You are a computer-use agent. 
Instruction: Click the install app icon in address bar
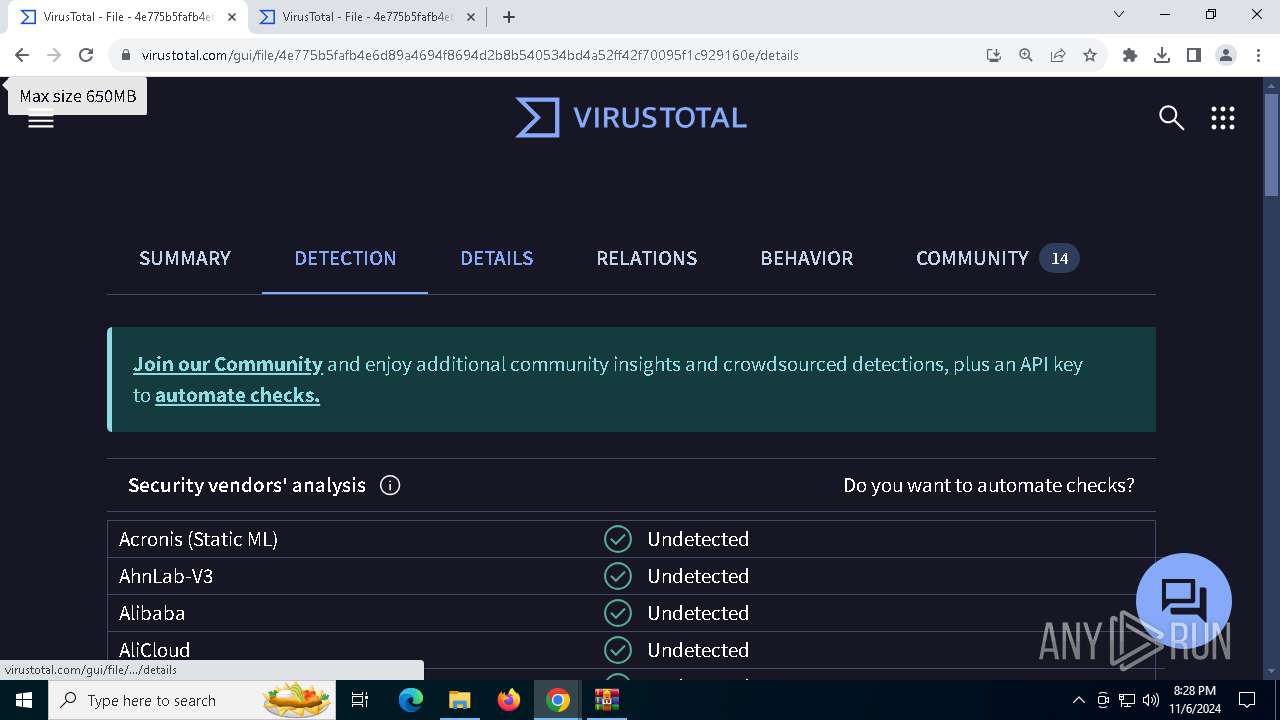pyautogui.click(x=993, y=55)
